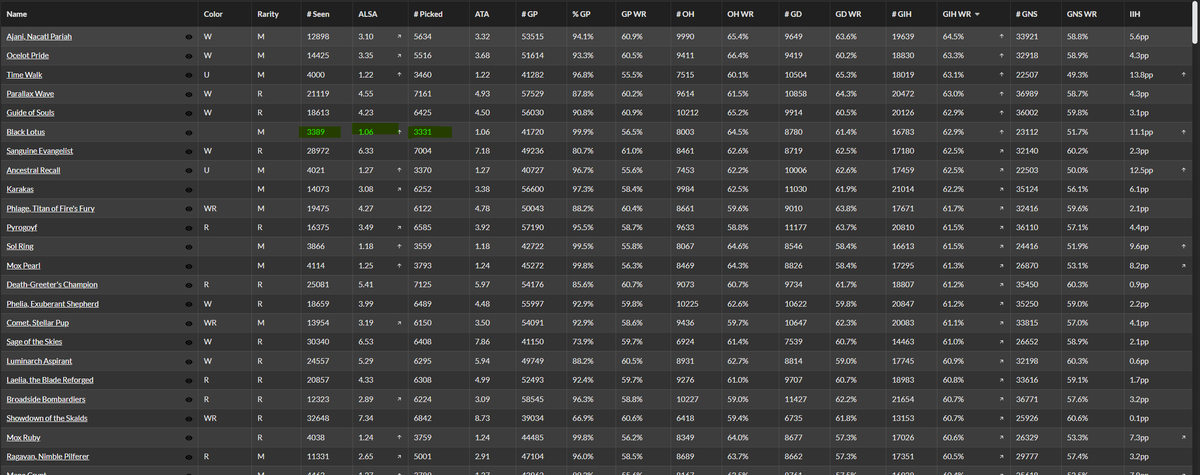Select the 64.5% GIH WR value for Ajani
This screenshot has width=1200, height=475.
pyautogui.click(x=953, y=37)
